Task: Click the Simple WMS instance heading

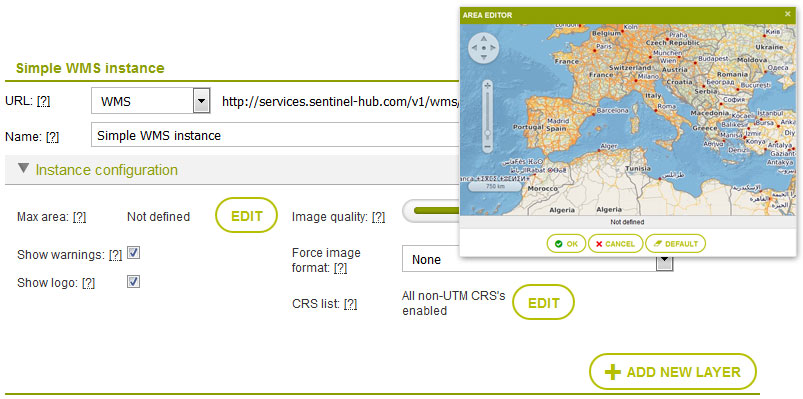Action: tap(90, 68)
